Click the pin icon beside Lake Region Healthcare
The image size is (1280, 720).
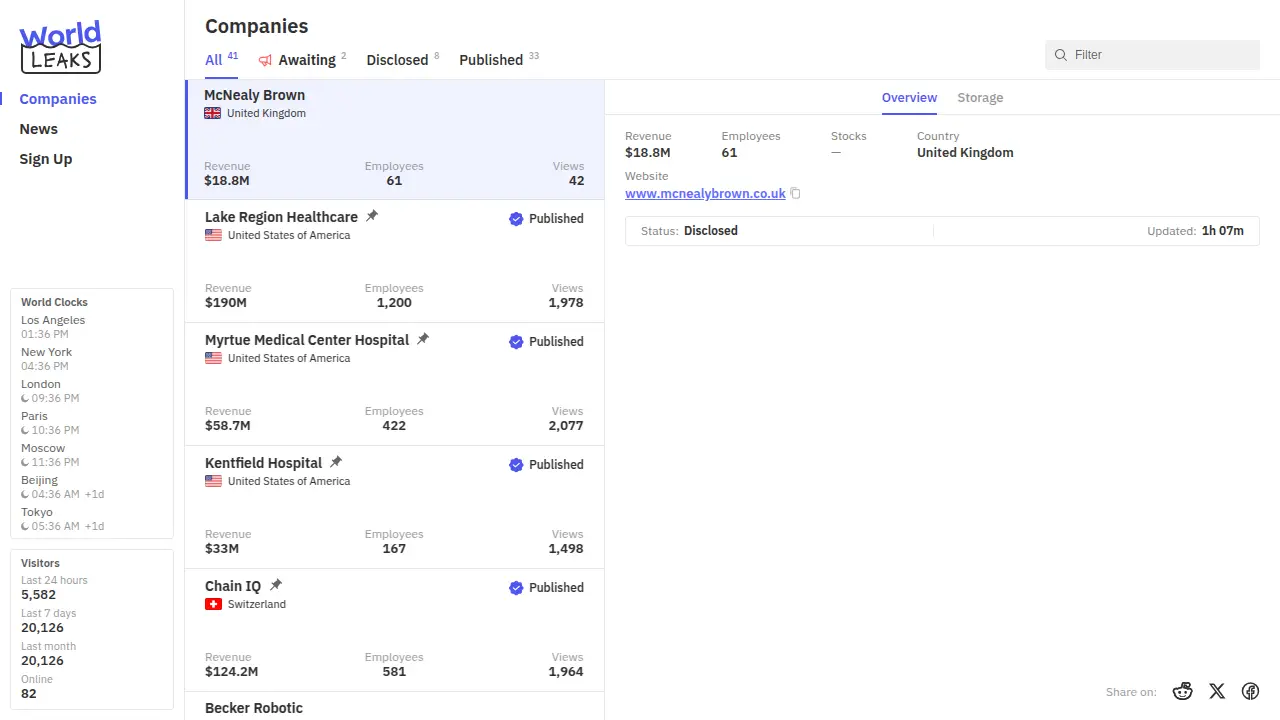[372, 216]
